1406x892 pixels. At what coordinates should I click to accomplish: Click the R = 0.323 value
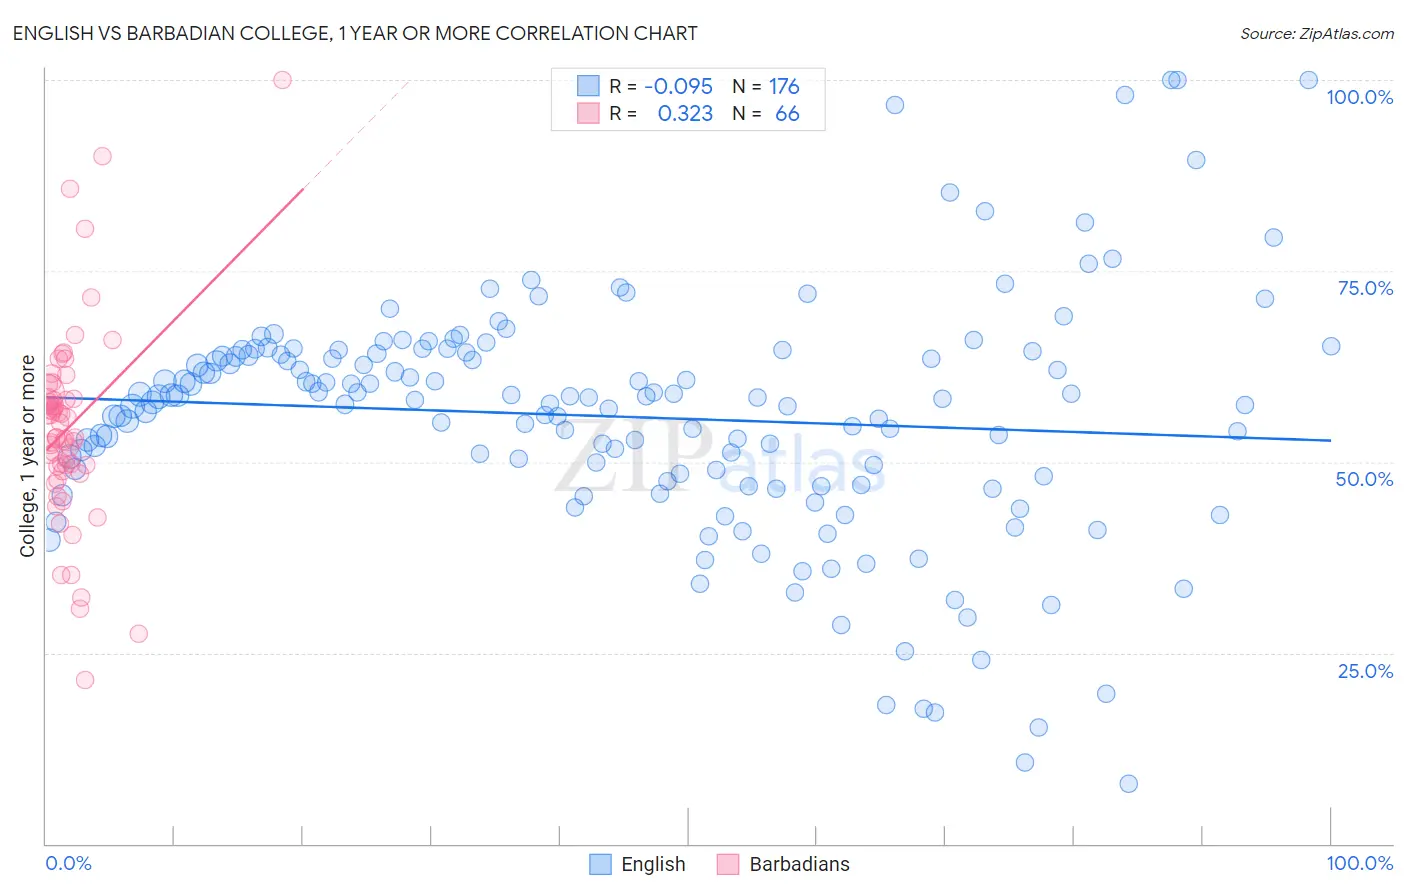[661, 113]
